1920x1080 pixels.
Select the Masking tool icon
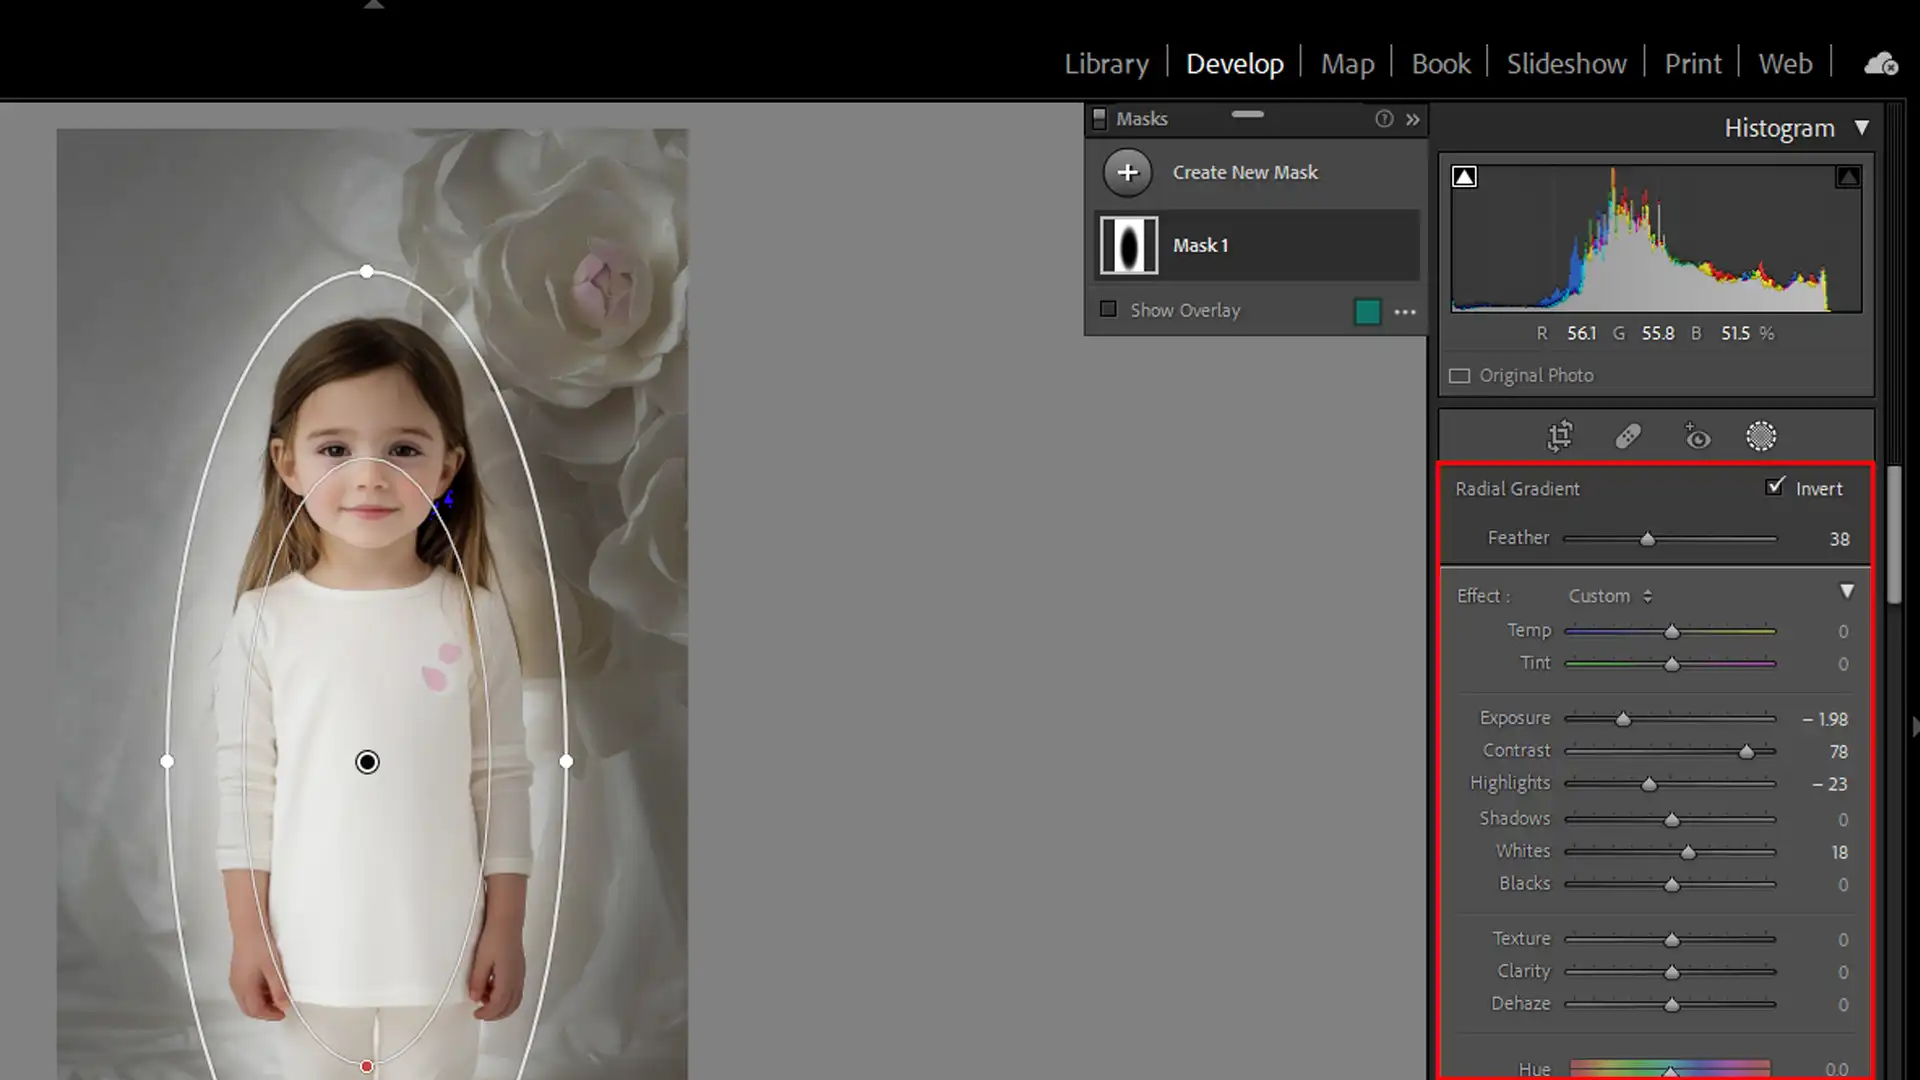[x=1761, y=436]
